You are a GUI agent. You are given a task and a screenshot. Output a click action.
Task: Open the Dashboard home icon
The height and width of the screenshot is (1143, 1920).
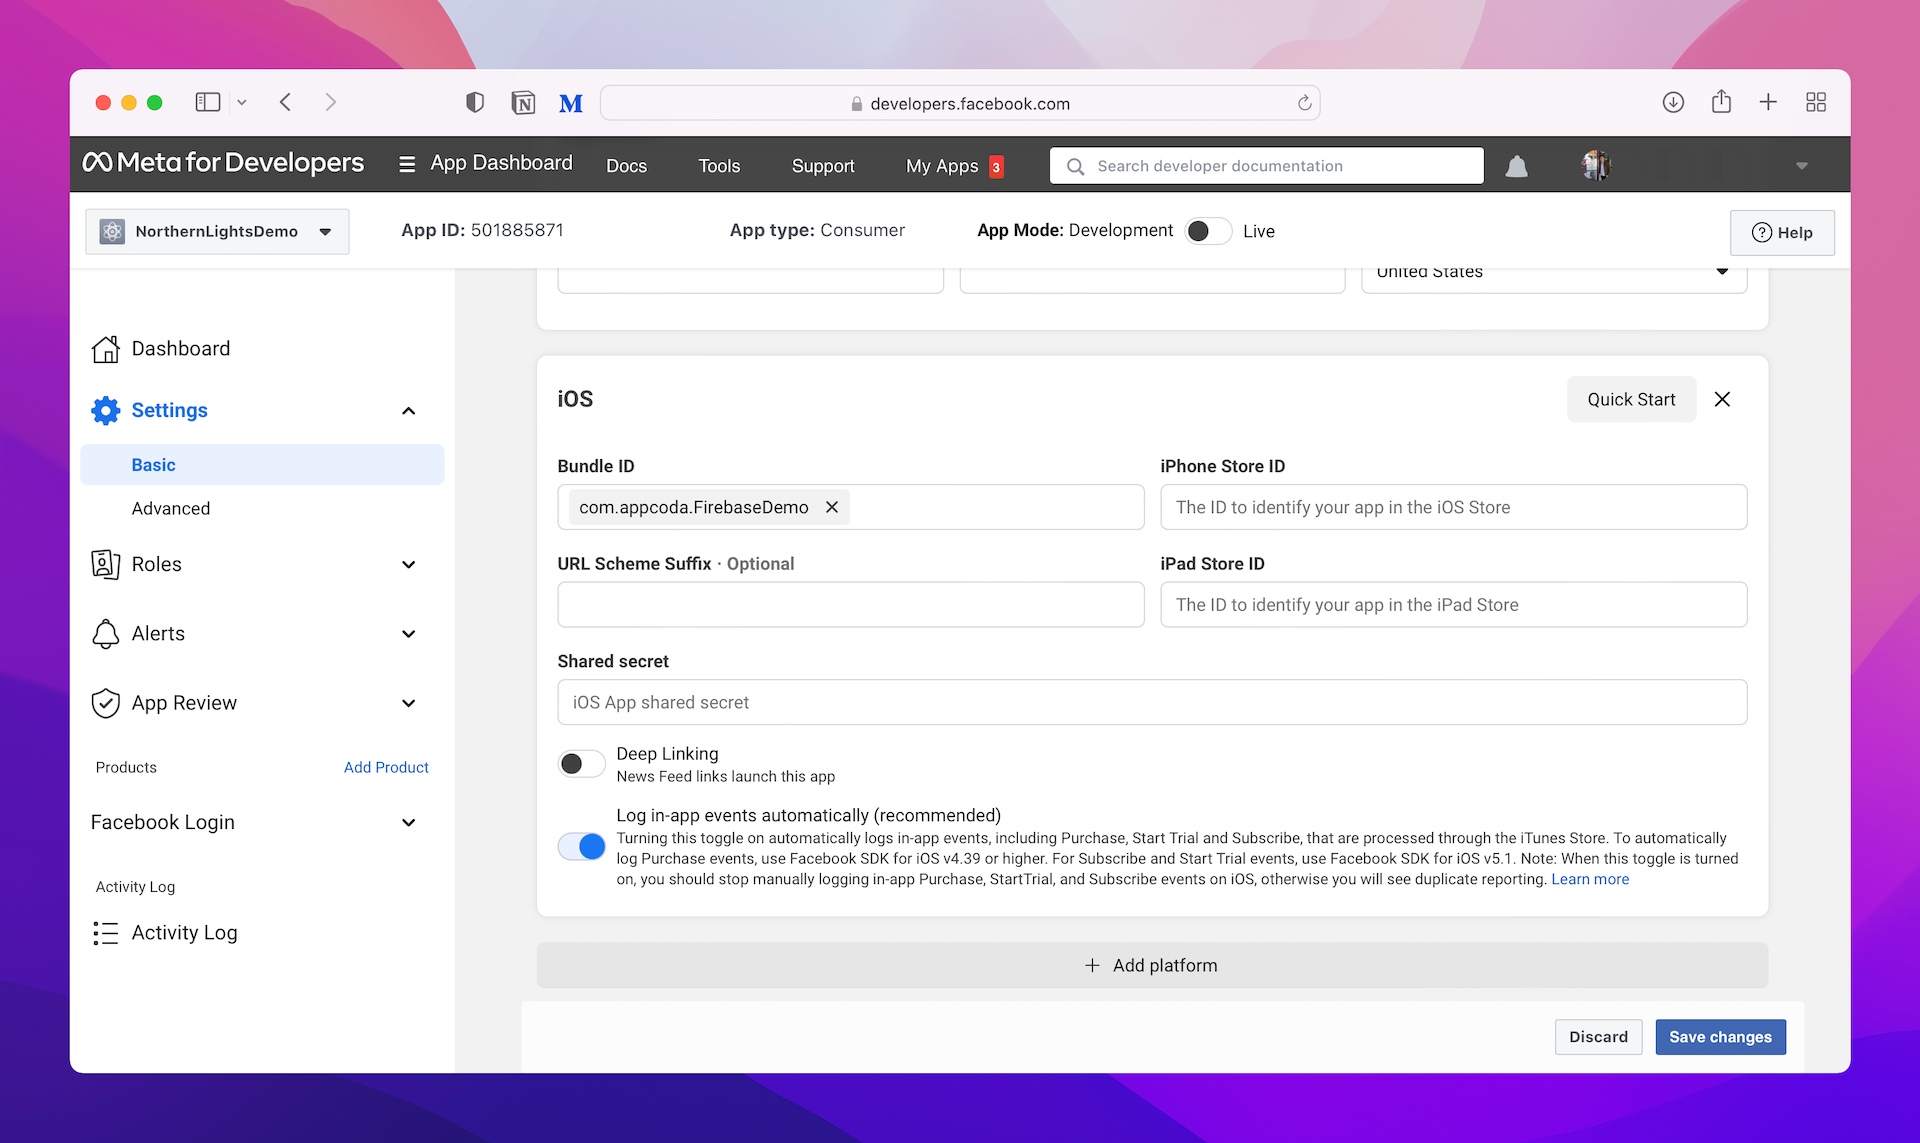(106, 349)
